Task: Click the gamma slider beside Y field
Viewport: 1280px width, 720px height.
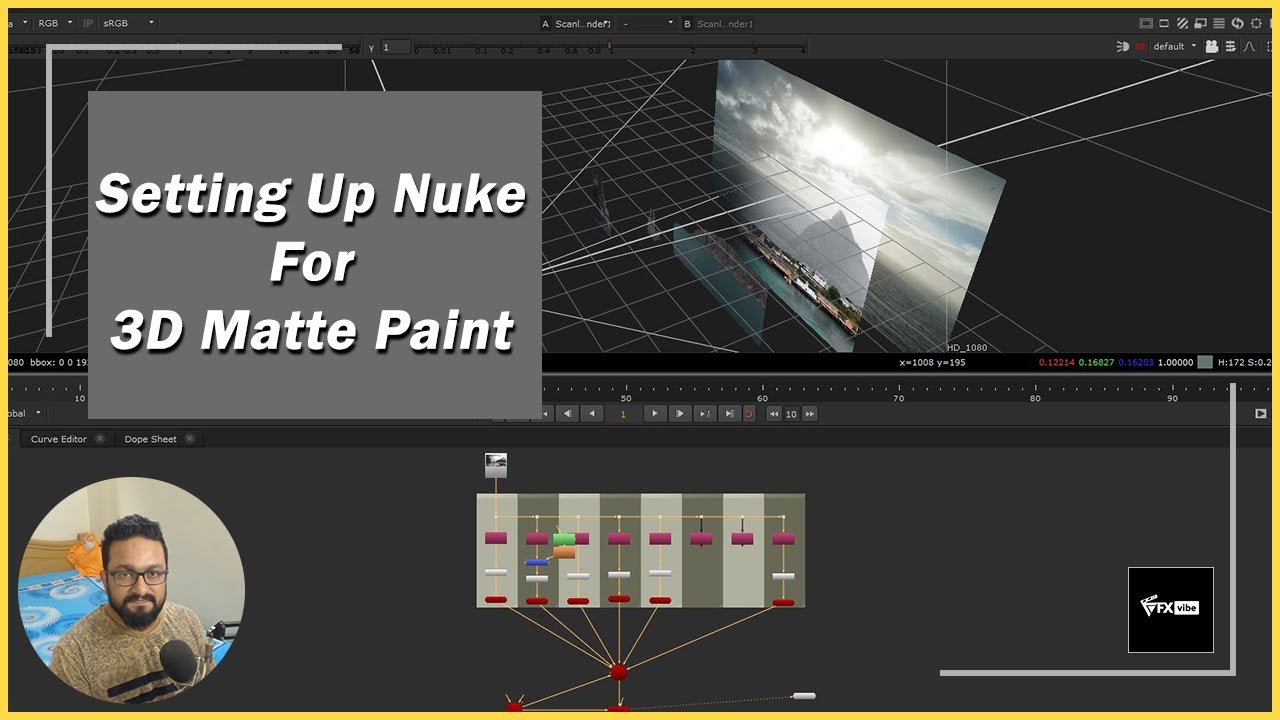Action: [x=610, y=48]
